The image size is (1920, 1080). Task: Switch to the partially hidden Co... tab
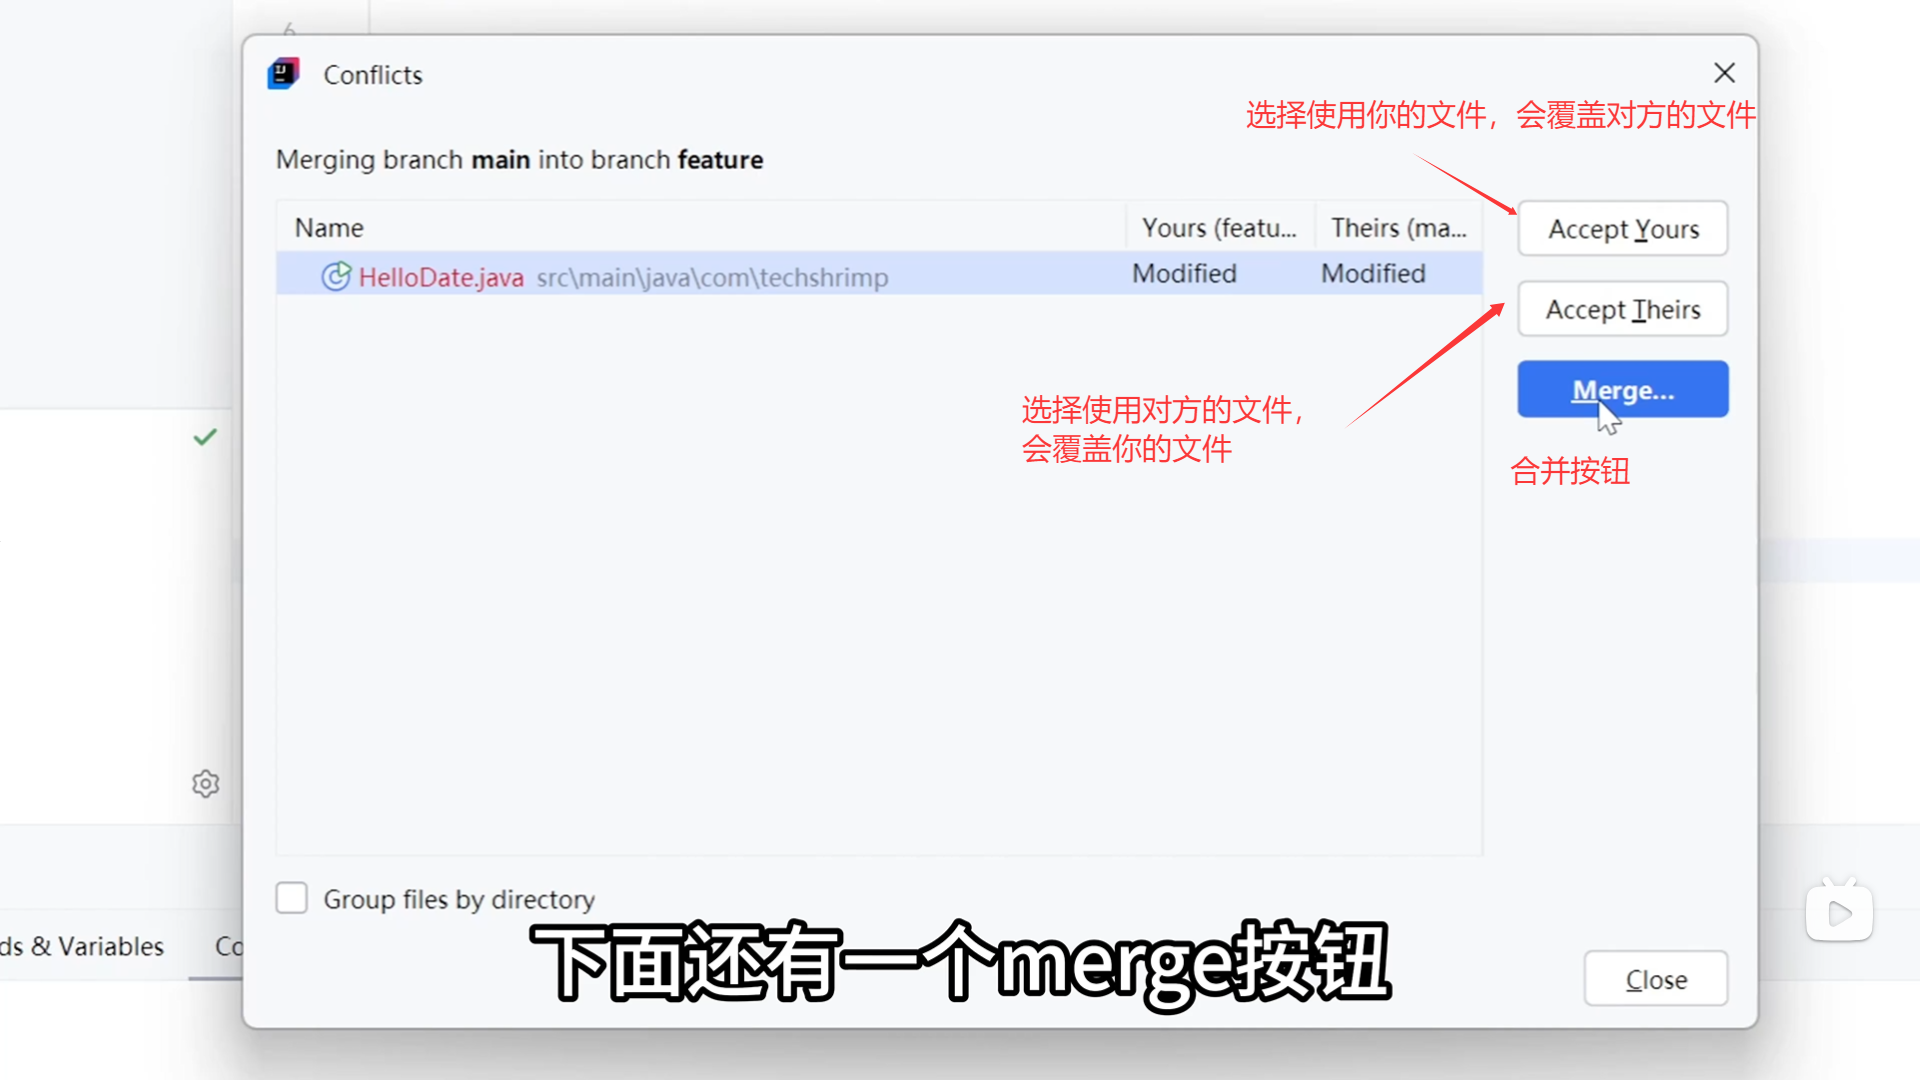coord(228,946)
